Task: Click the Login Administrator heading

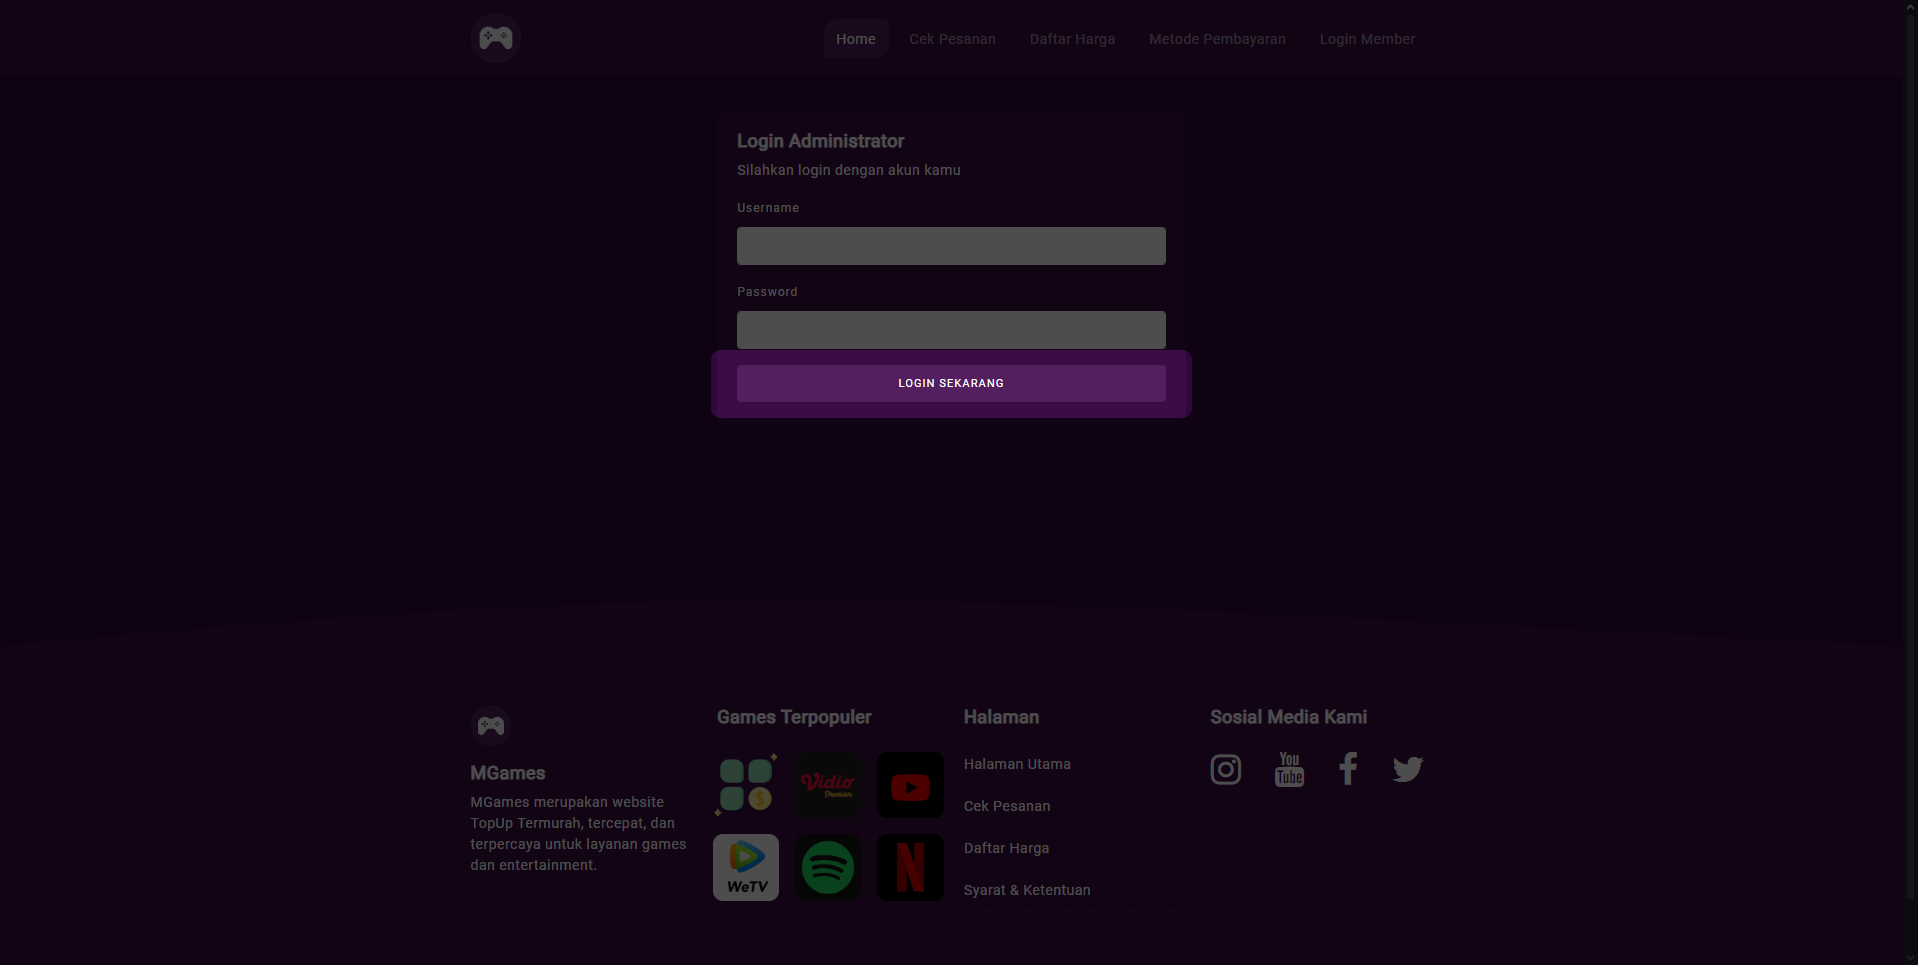Action: (820, 141)
